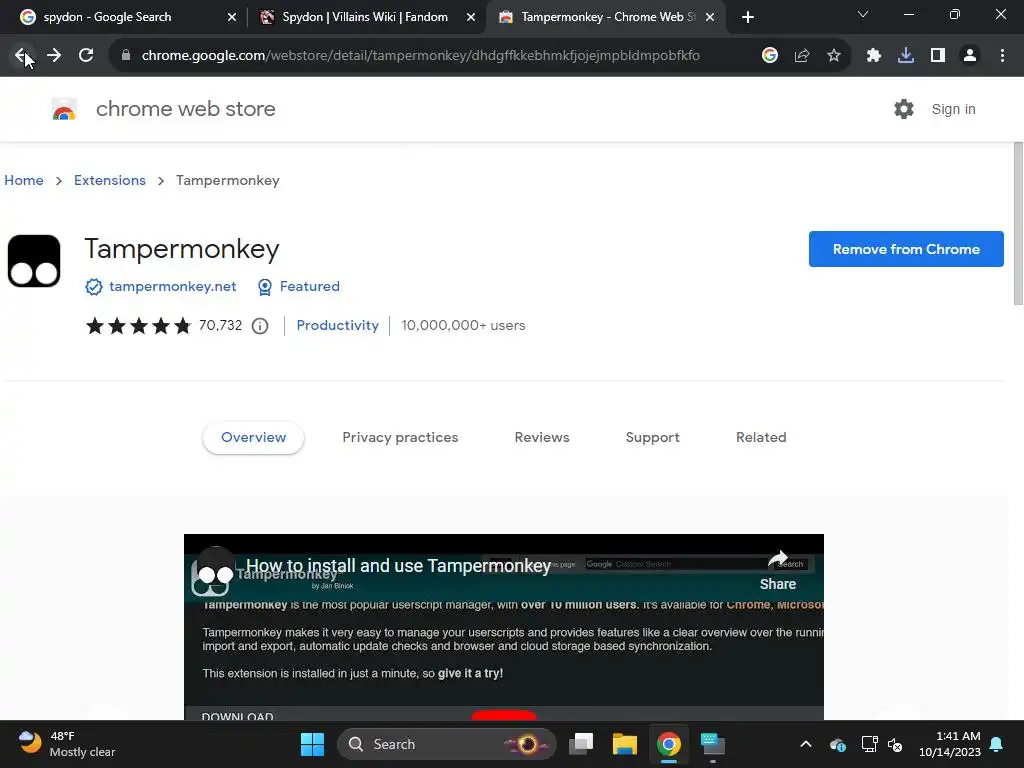Close the Tampermonkey web store tab
The width and height of the screenshot is (1024, 768).
[x=710, y=17]
